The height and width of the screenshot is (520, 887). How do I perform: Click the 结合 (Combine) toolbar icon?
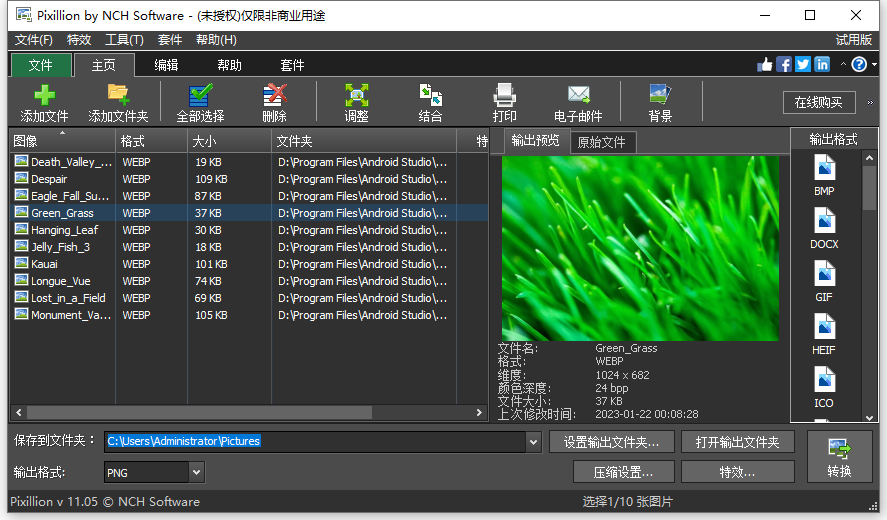[x=430, y=102]
